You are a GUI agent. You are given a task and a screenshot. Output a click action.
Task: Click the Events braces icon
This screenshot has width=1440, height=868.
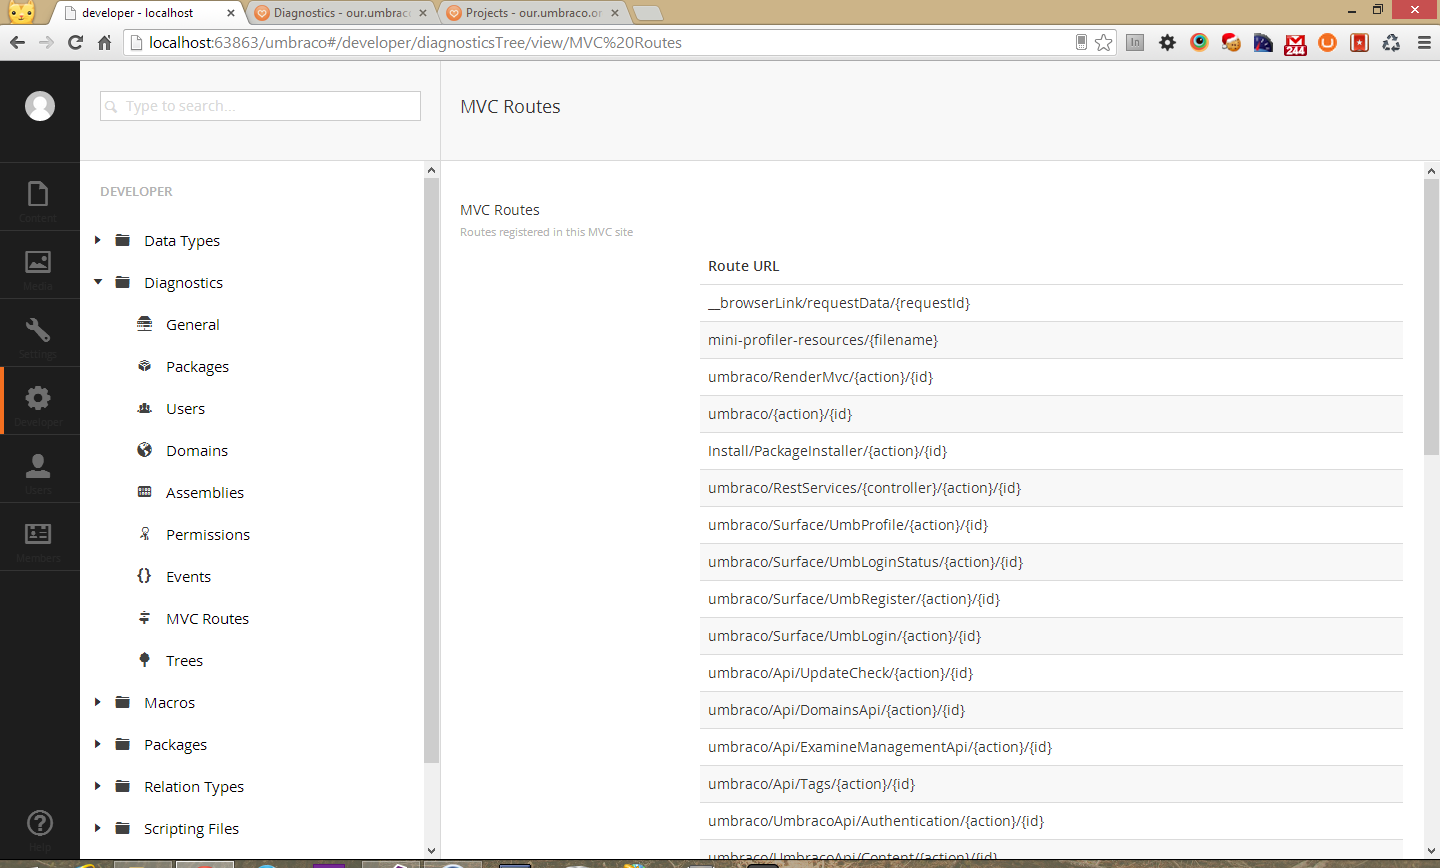tap(145, 576)
